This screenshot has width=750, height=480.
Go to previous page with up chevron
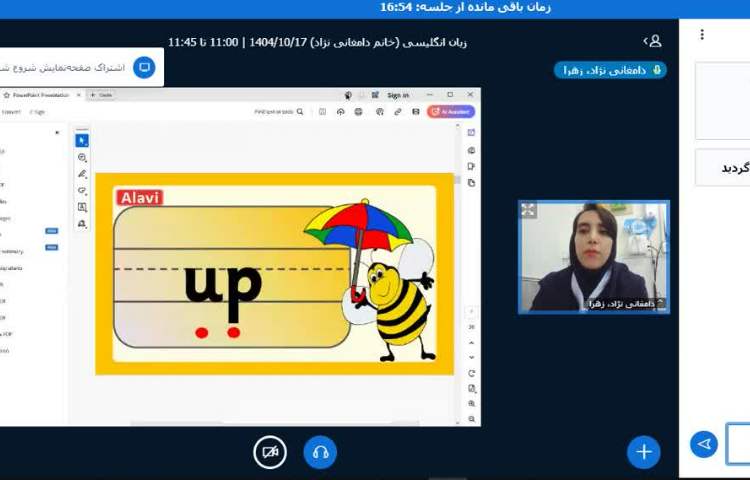[x=471, y=343]
